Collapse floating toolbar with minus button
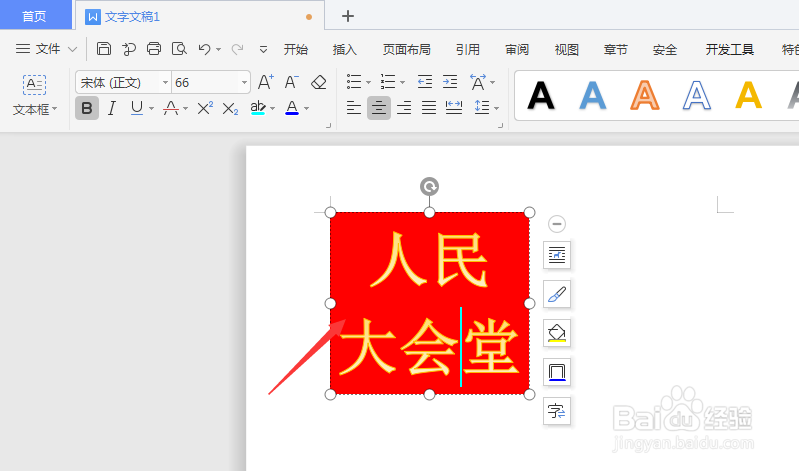The width and height of the screenshot is (799, 471). coord(556,224)
